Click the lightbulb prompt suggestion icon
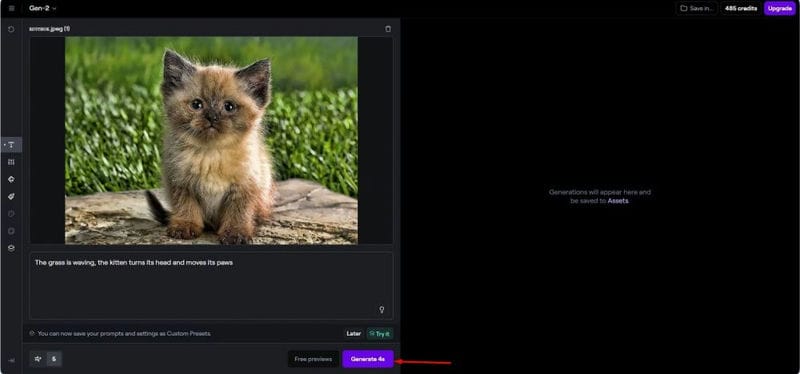Viewport: 800px width, 374px height. [381, 310]
